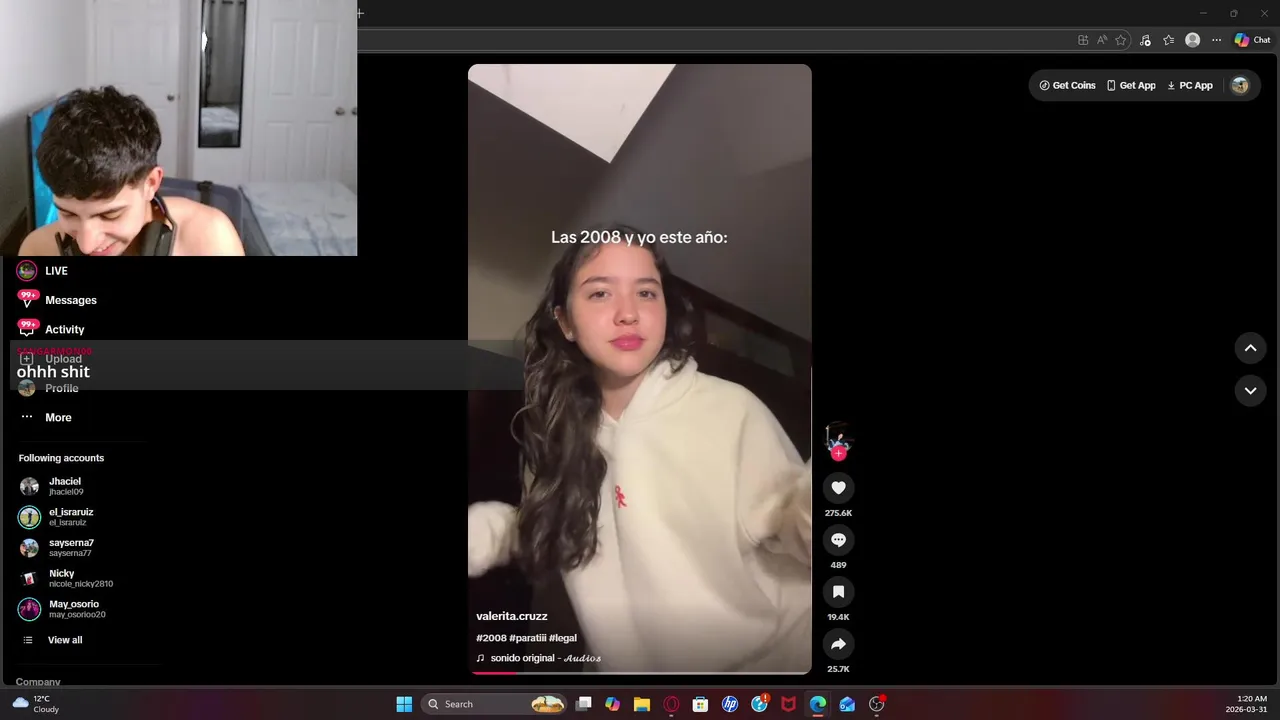Like the video with the heart icon
1280x720 pixels.
click(x=838, y=488)
